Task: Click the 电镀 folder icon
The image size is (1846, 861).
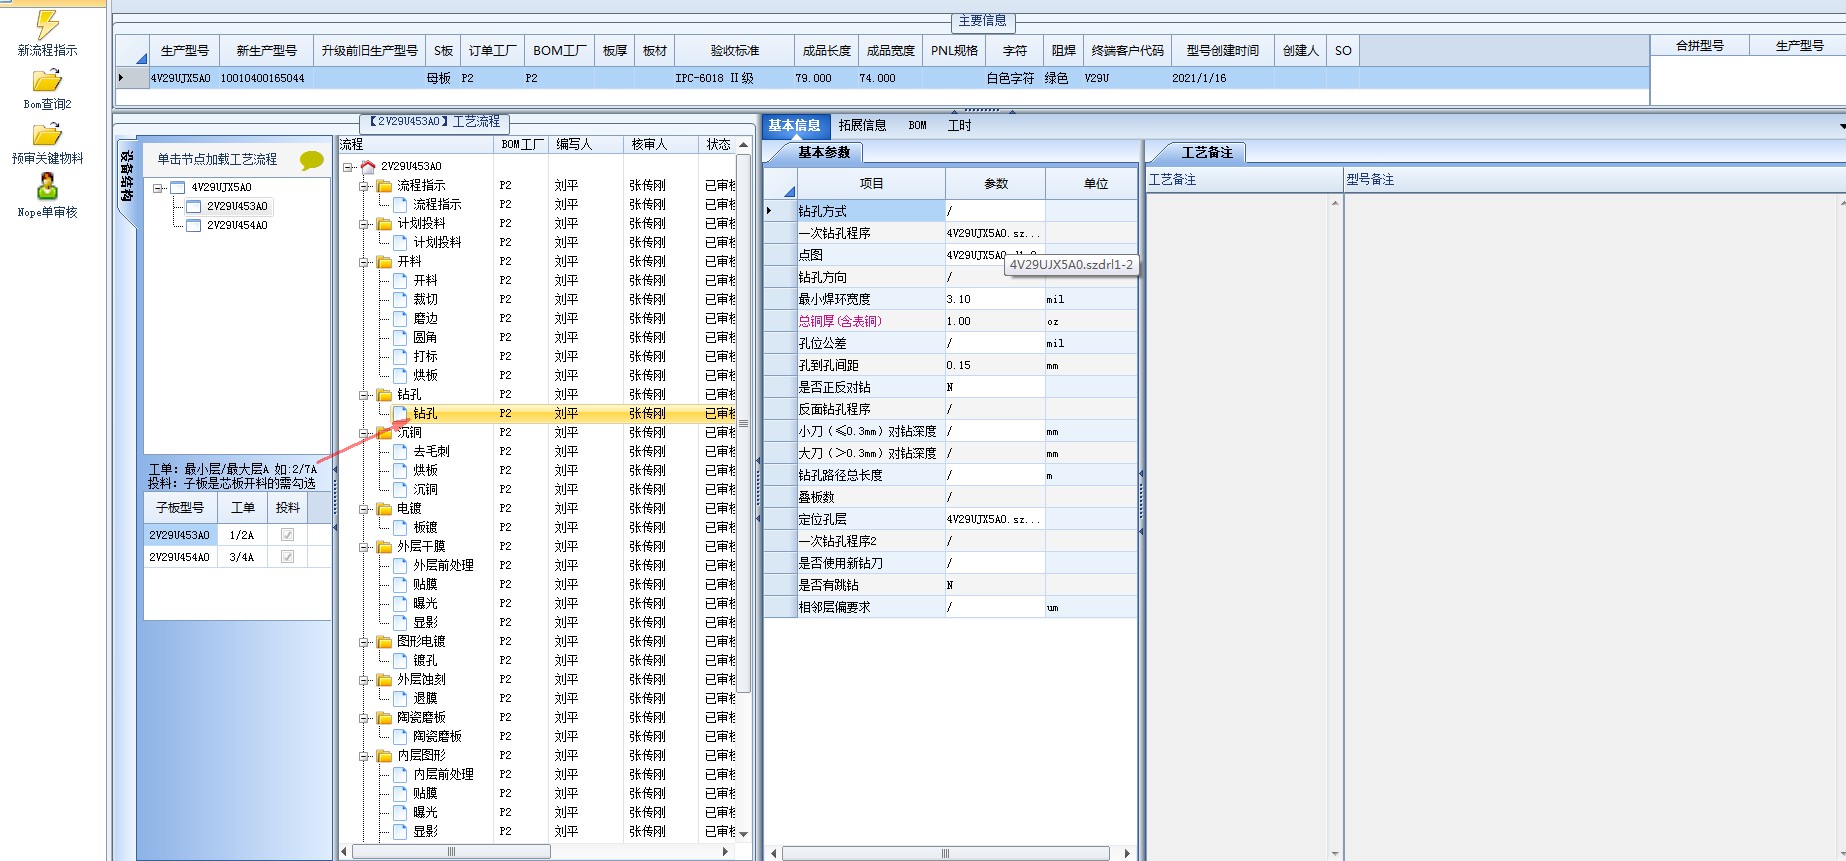Action: click(x=384, y=508)
